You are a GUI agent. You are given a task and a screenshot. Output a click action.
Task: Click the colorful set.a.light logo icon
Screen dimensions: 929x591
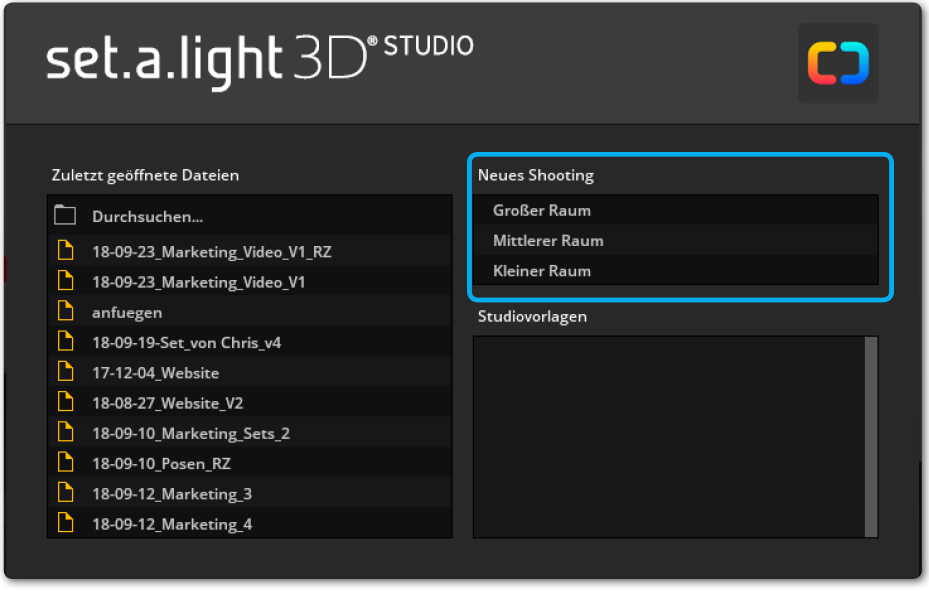(x=838, y=64)
